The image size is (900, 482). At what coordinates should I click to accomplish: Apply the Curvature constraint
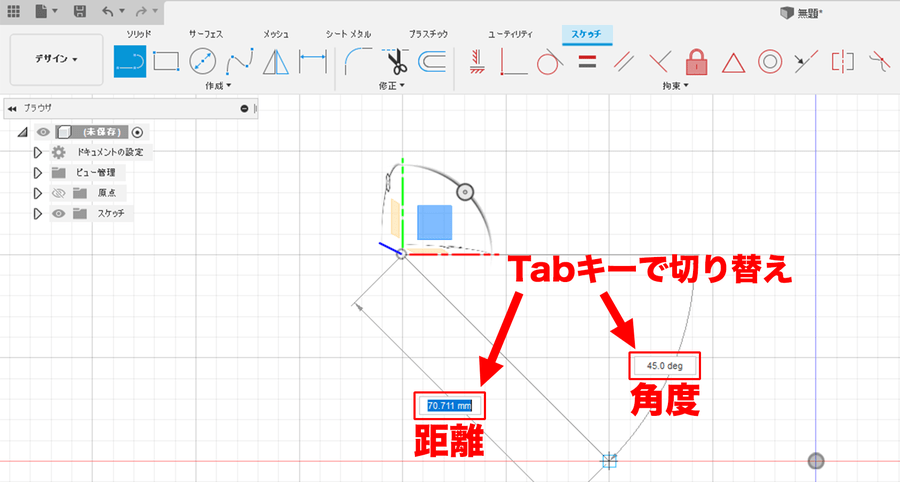(x=879, y=61)
